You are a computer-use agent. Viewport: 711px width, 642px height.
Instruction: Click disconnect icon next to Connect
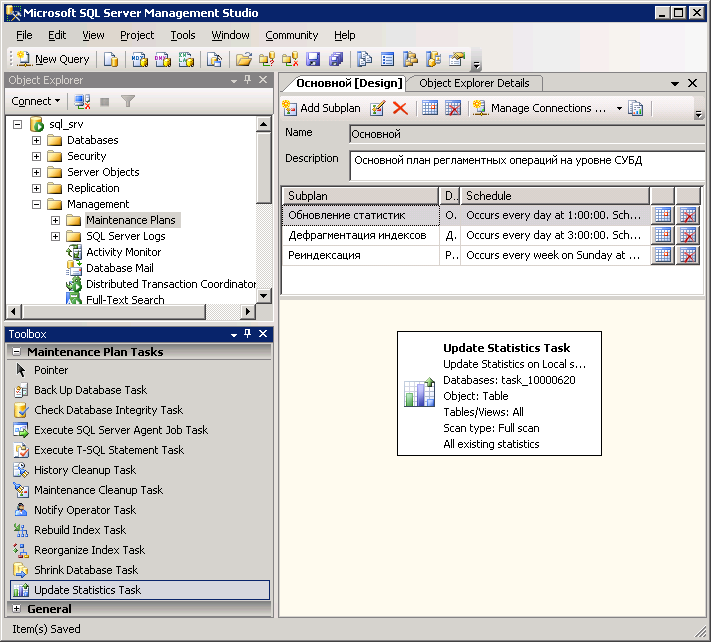point(83,101)
